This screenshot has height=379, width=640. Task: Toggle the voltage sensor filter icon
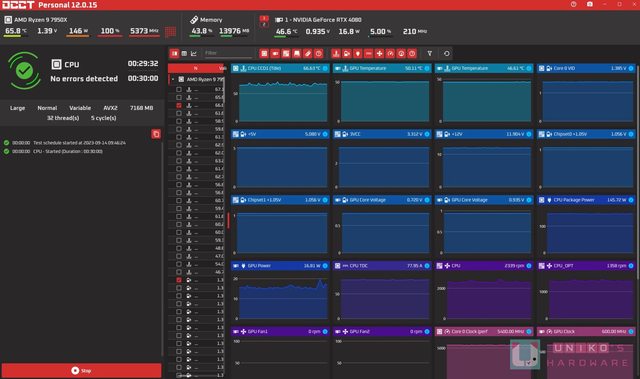(x=347, y=53)
